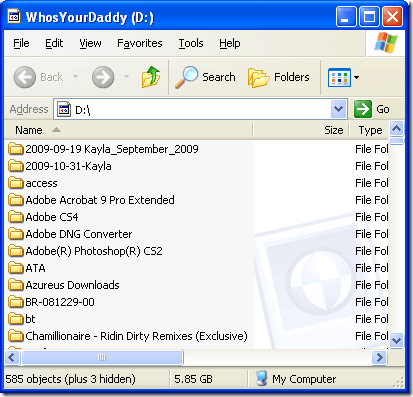This screenshot has height=397, width=413.
Task: Select the Adobe DNG Converter folder icon
Action: coord(16,234)
